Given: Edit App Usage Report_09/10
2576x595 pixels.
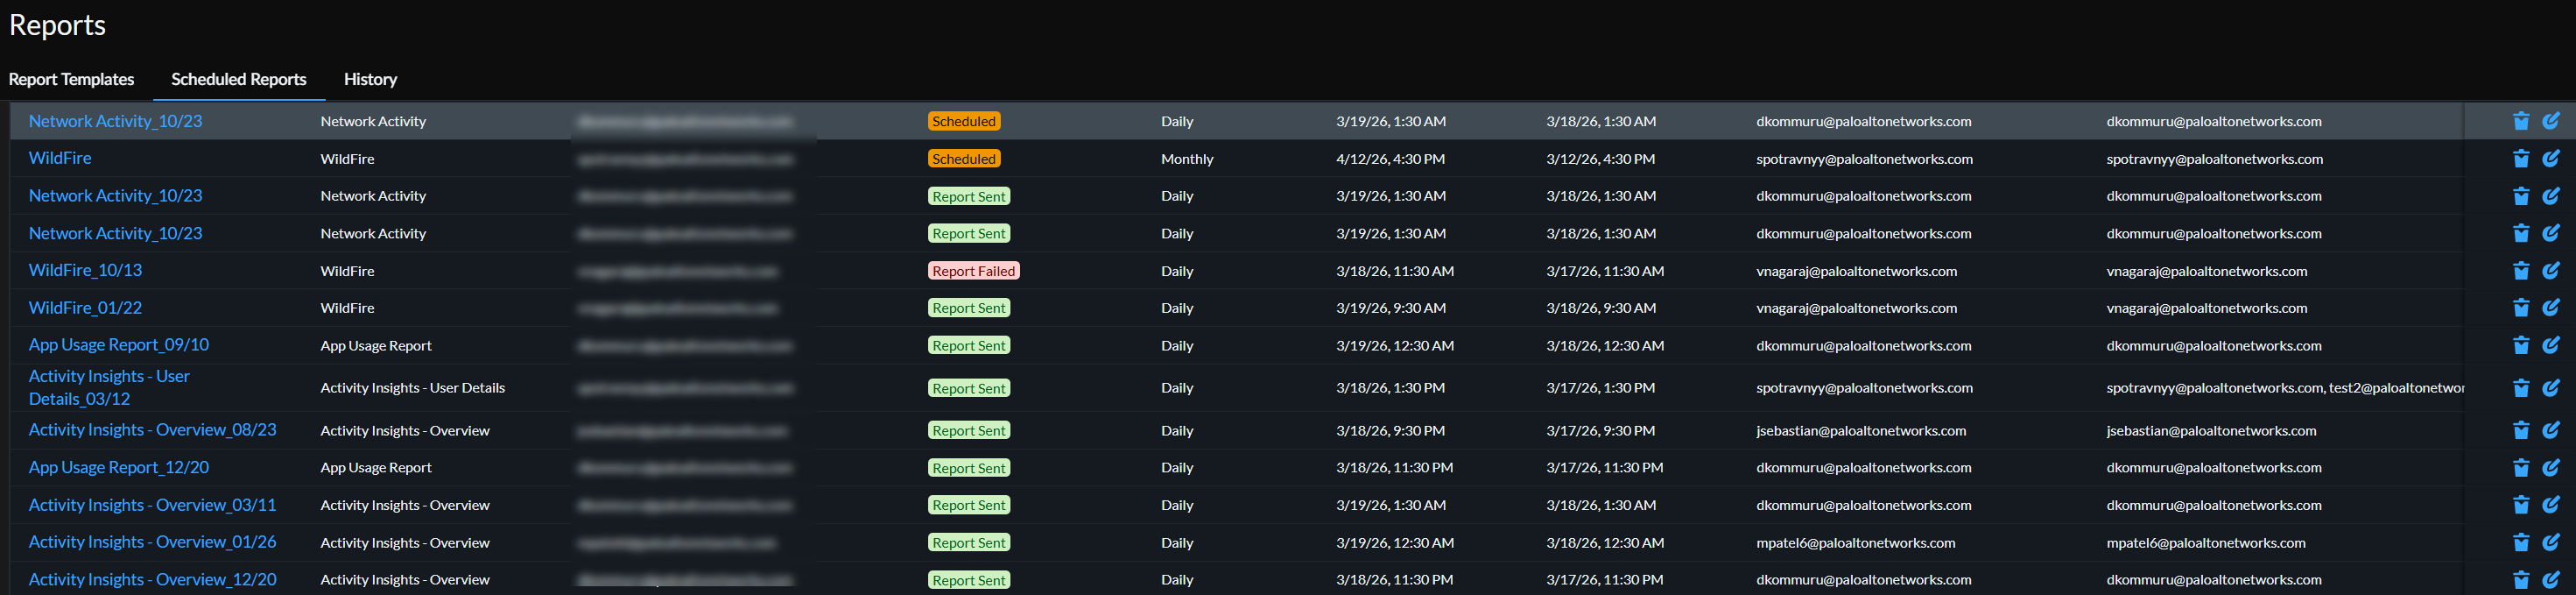Looking at the screenshot, I should [x=2550, y=345].
